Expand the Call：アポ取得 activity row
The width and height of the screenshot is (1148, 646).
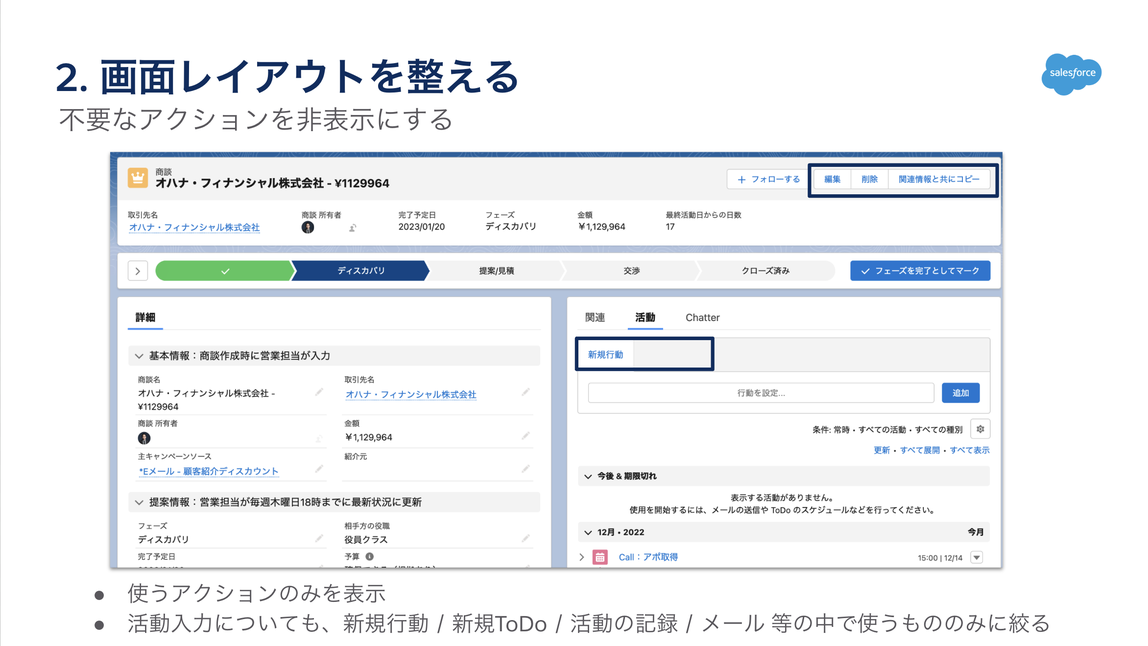click(582, 557)
